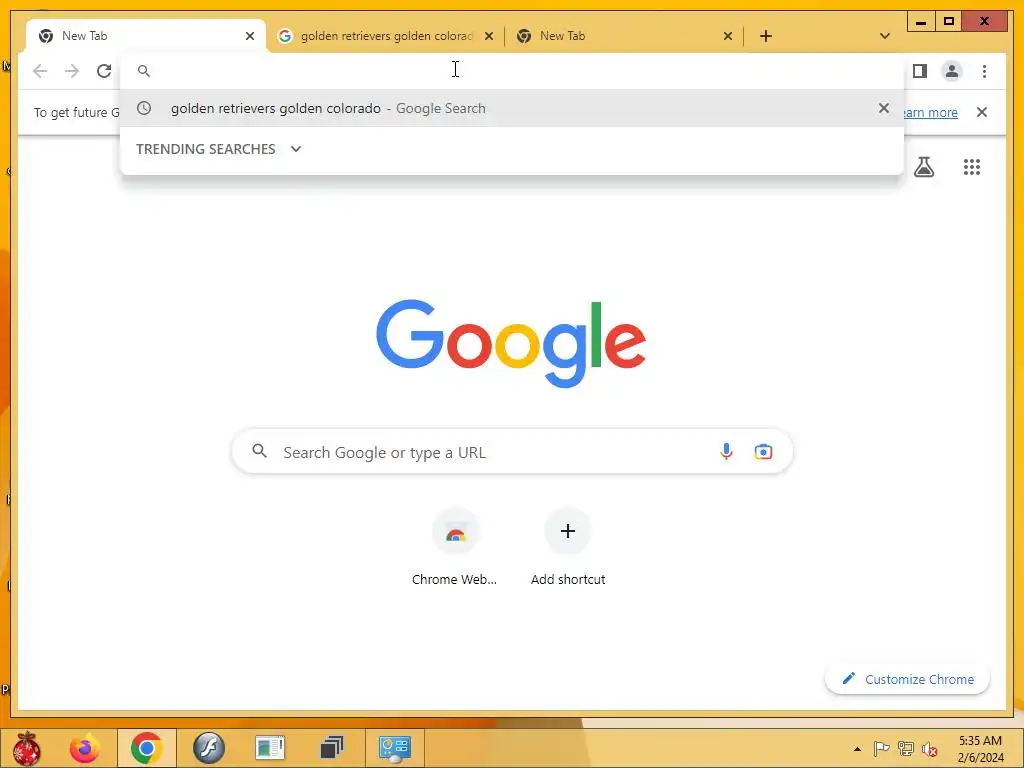
Task: Open the Flash-style F taskbar icon
Action: tap(208, 748)
